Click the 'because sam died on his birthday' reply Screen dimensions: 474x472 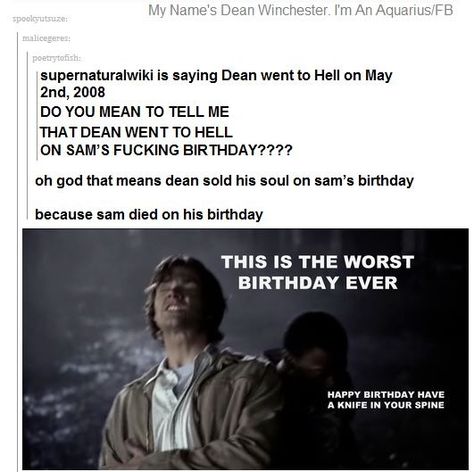(x=149, y=214)
